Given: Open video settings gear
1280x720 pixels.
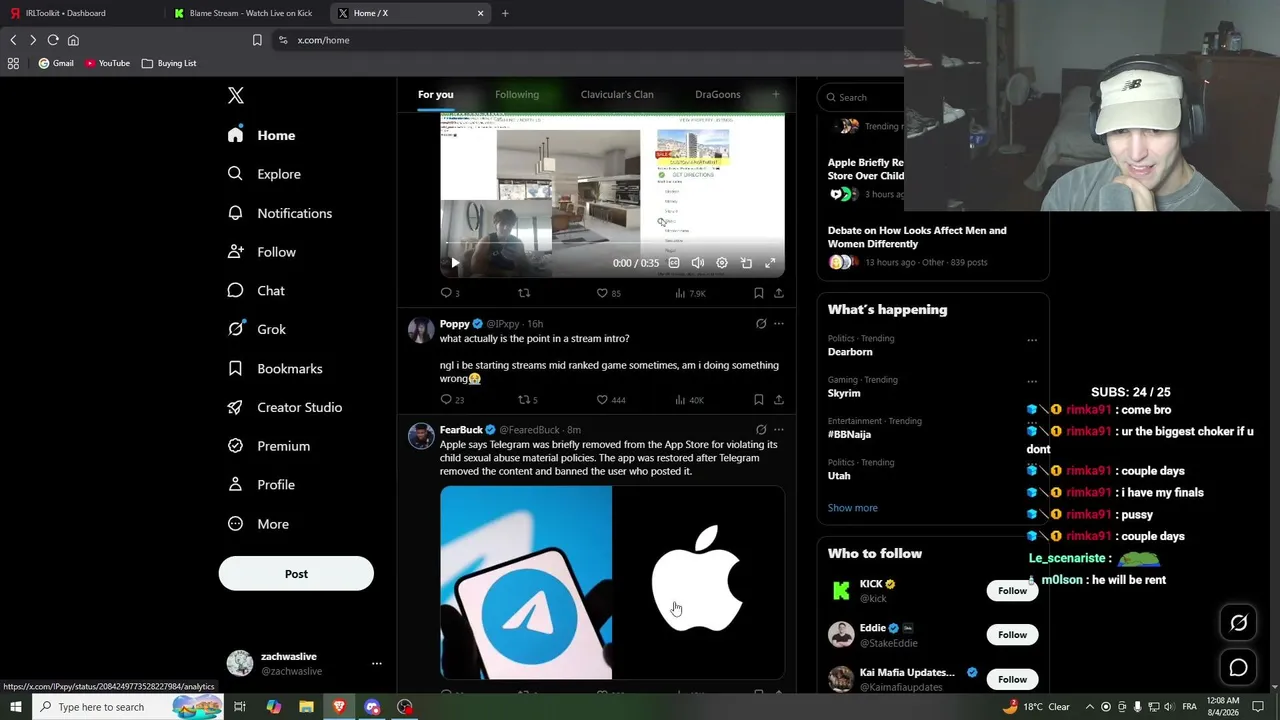Looking at the screenshot, I should pos(722,263).
